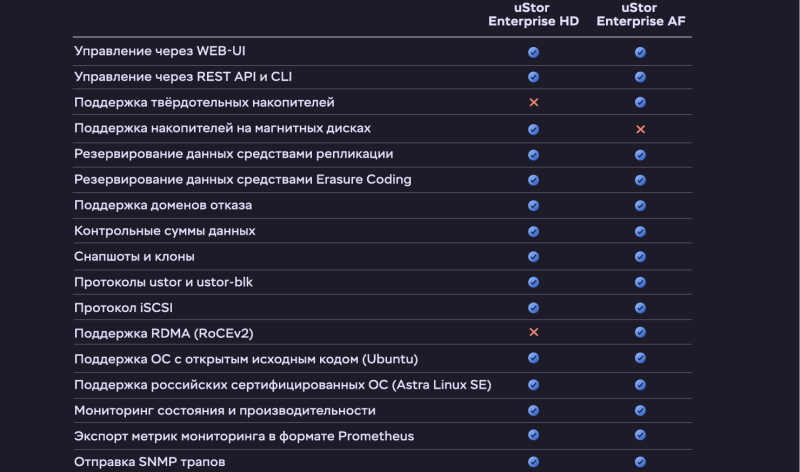Image resolution: width=800 pixels, height=472 pixels.
Task: Select the uStor Enterprise HD column header
Action: click(533, 14)
